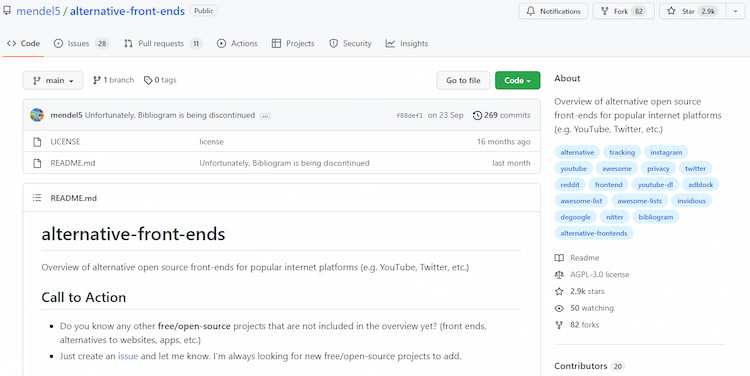Click the repository book icon beside mendel5
This screenshot has width=750, height=376.
click(x=7, y=11)
